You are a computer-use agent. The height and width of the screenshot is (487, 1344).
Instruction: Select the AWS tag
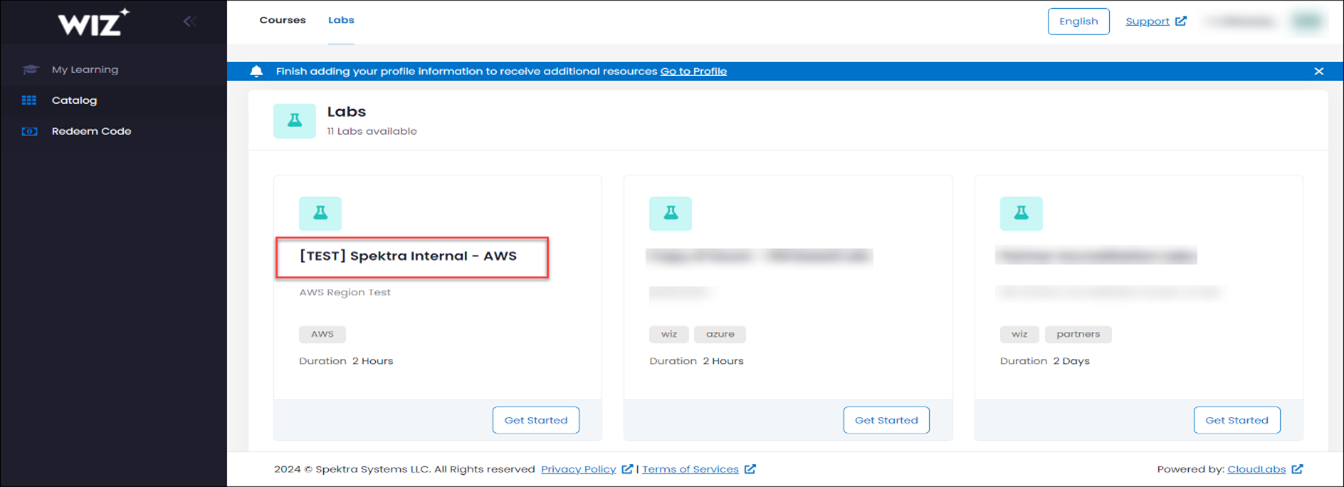tap(322, 335)
